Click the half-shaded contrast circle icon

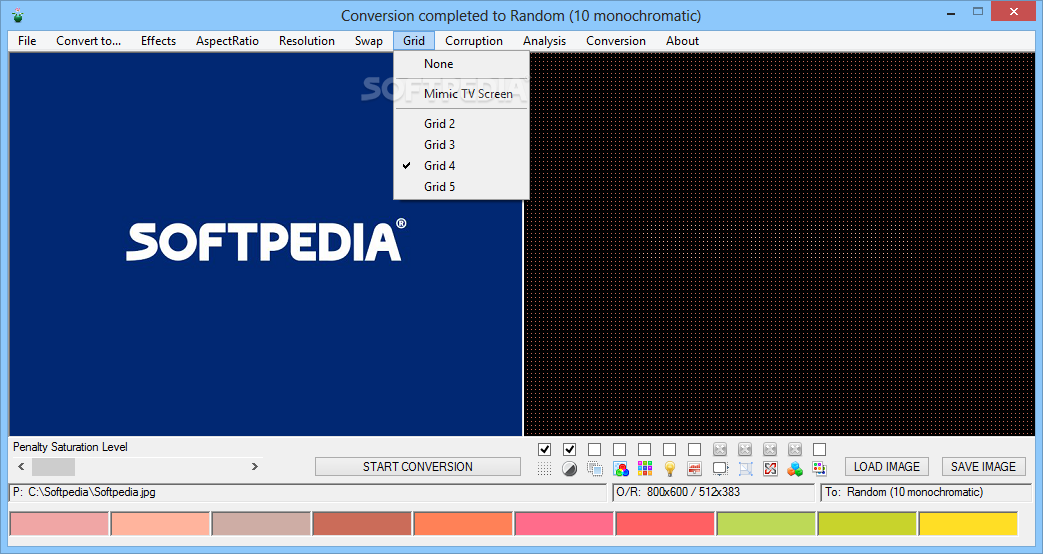click(x=569, y=469)
